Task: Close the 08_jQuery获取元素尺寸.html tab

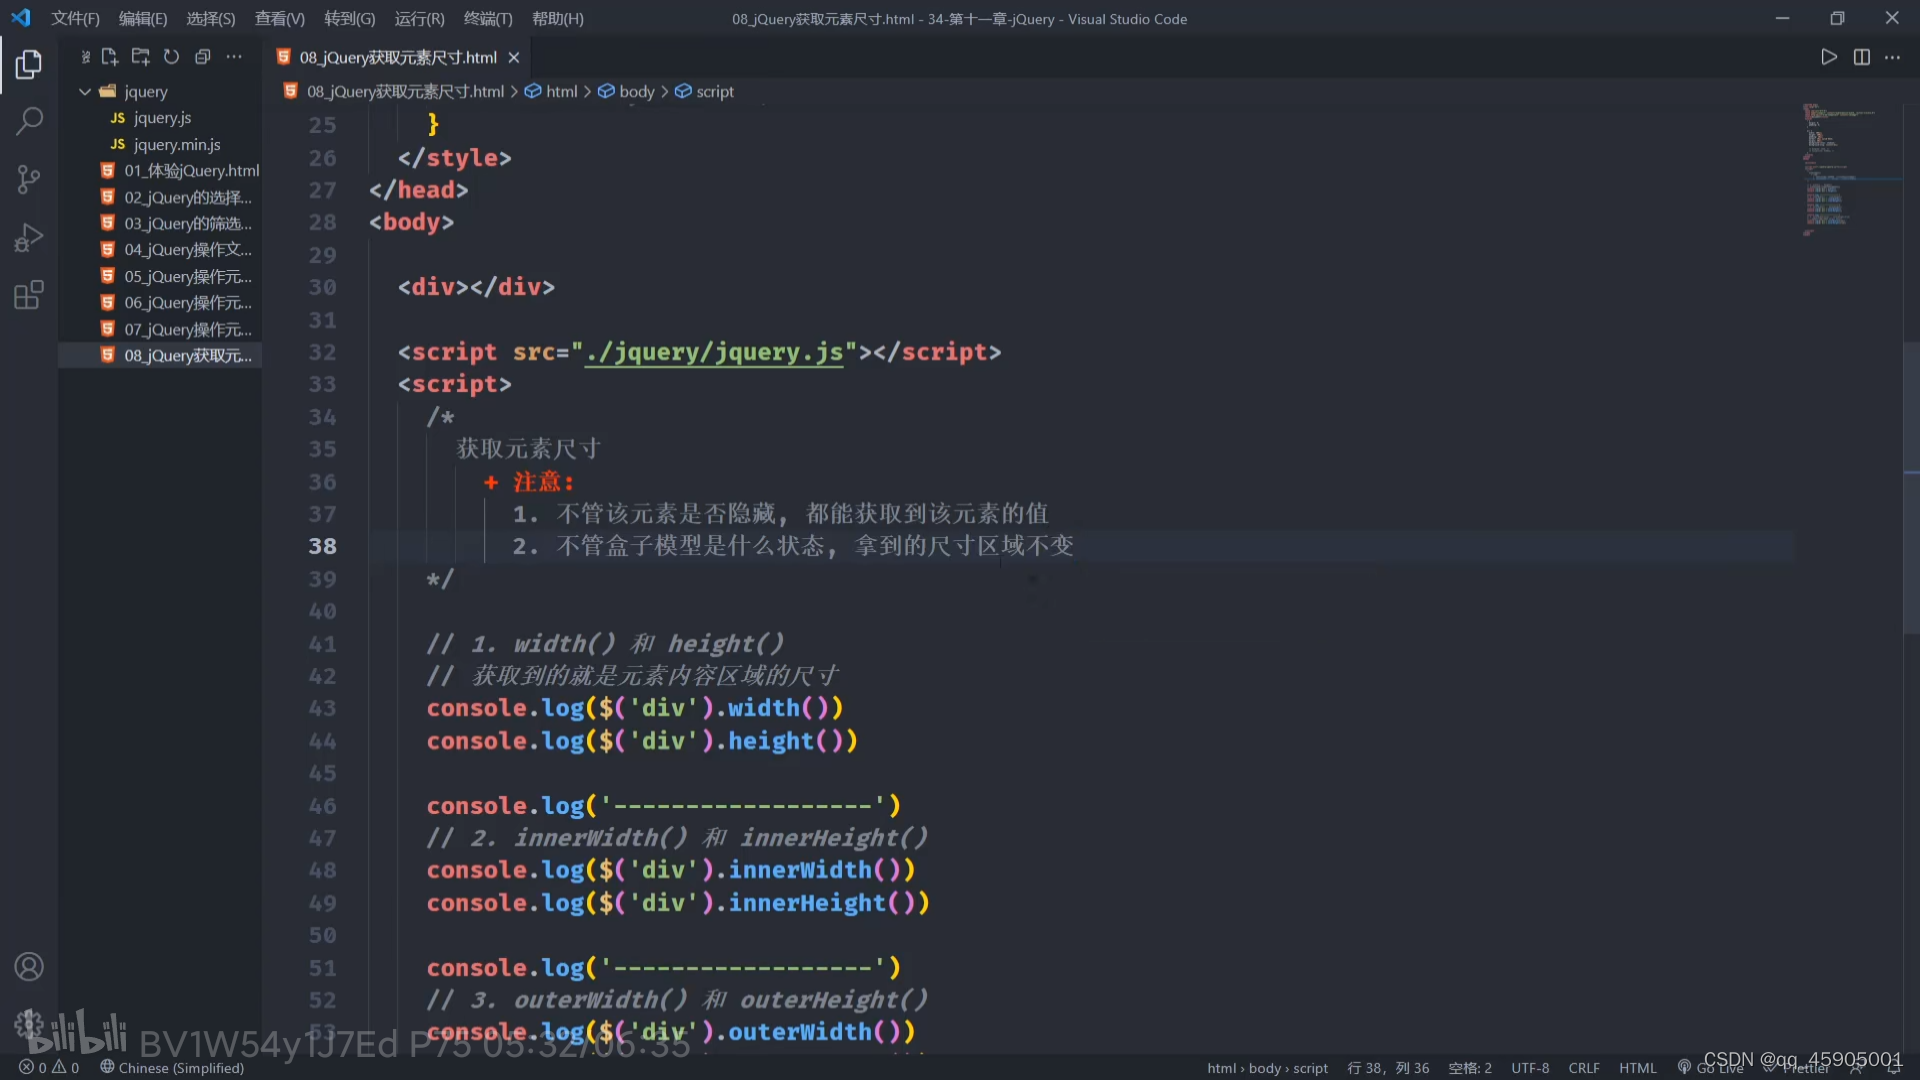Action: [x=514, y=58]
